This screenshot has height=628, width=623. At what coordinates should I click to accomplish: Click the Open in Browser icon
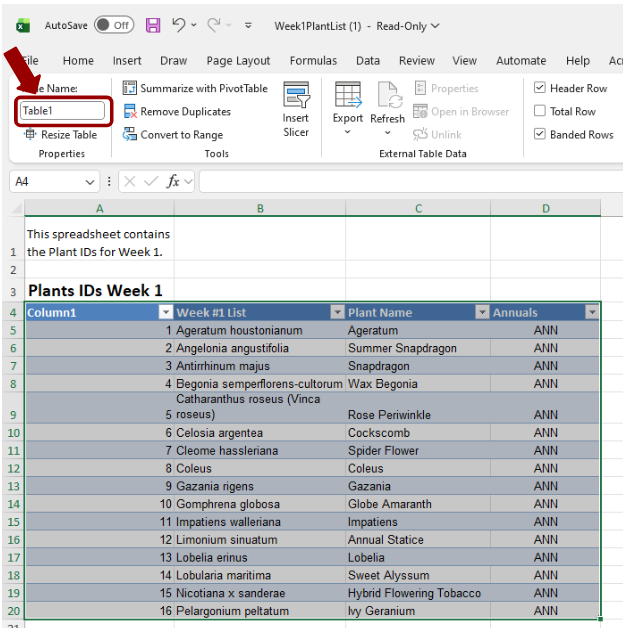point(420,111)
